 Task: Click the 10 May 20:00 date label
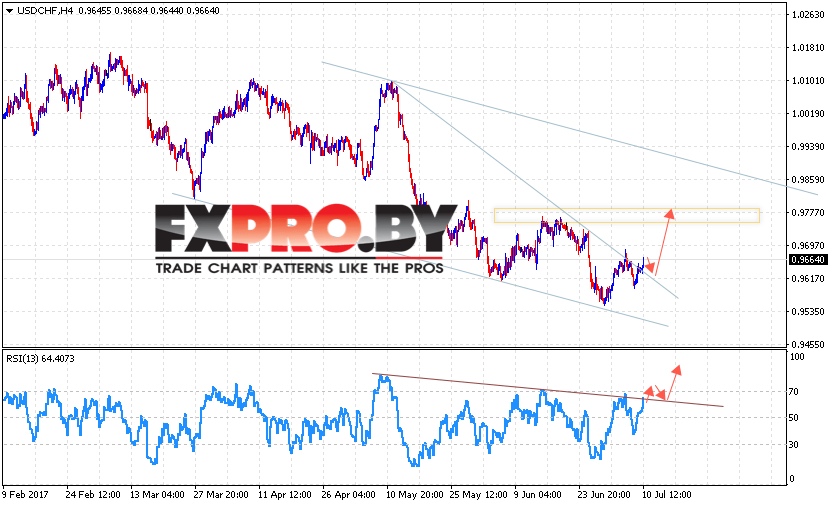414,495
